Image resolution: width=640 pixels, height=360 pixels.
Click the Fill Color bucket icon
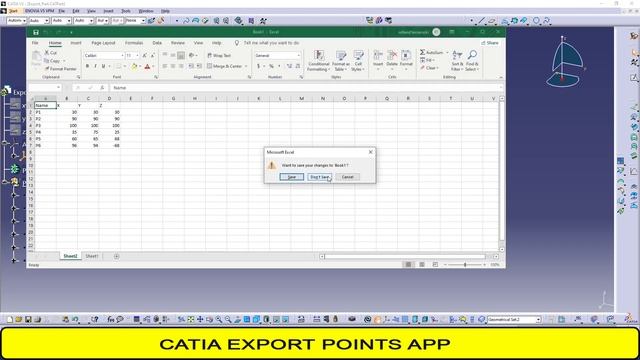(x=133, y=66)
